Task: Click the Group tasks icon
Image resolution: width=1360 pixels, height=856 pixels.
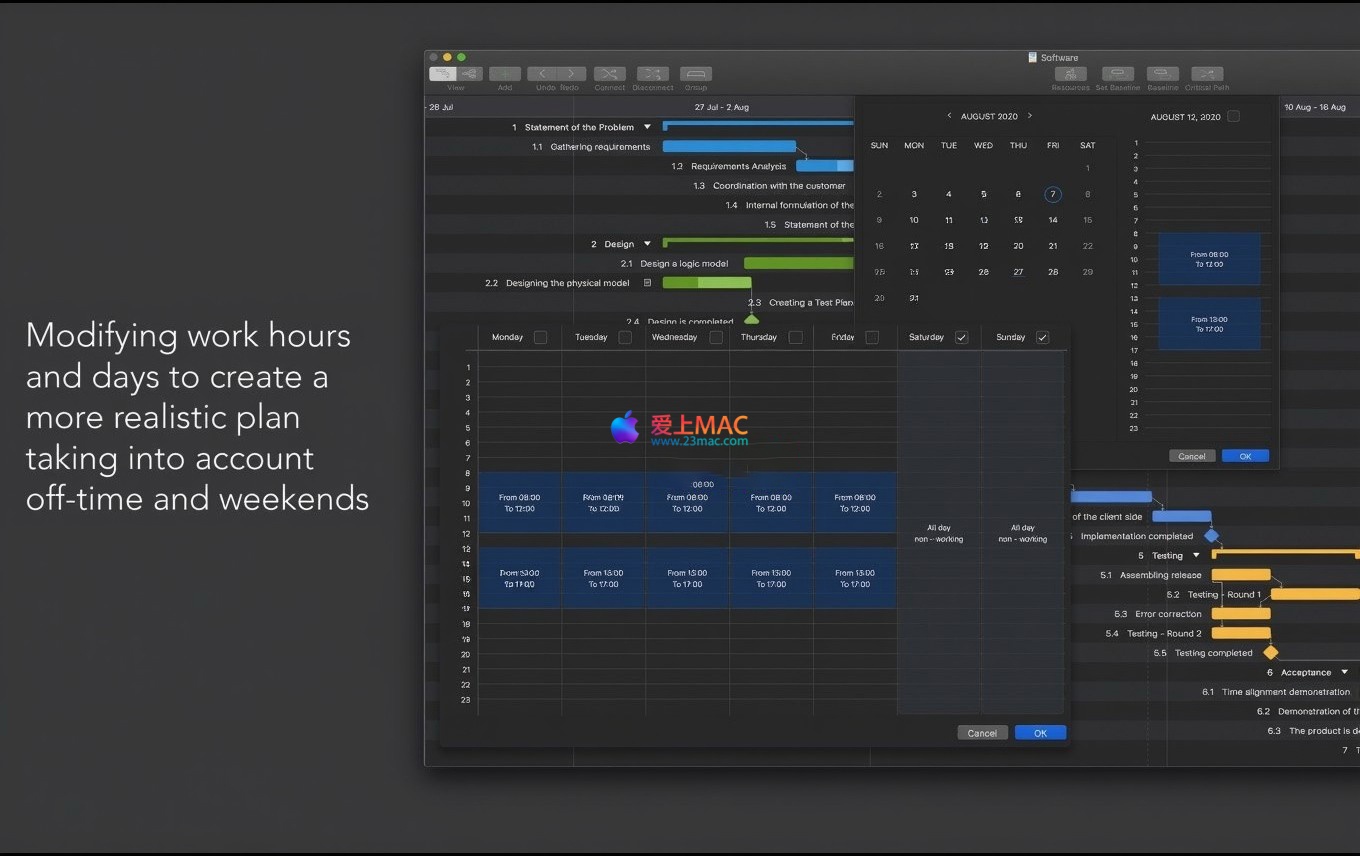Action: pyautogui.click(x=696, y=74)
